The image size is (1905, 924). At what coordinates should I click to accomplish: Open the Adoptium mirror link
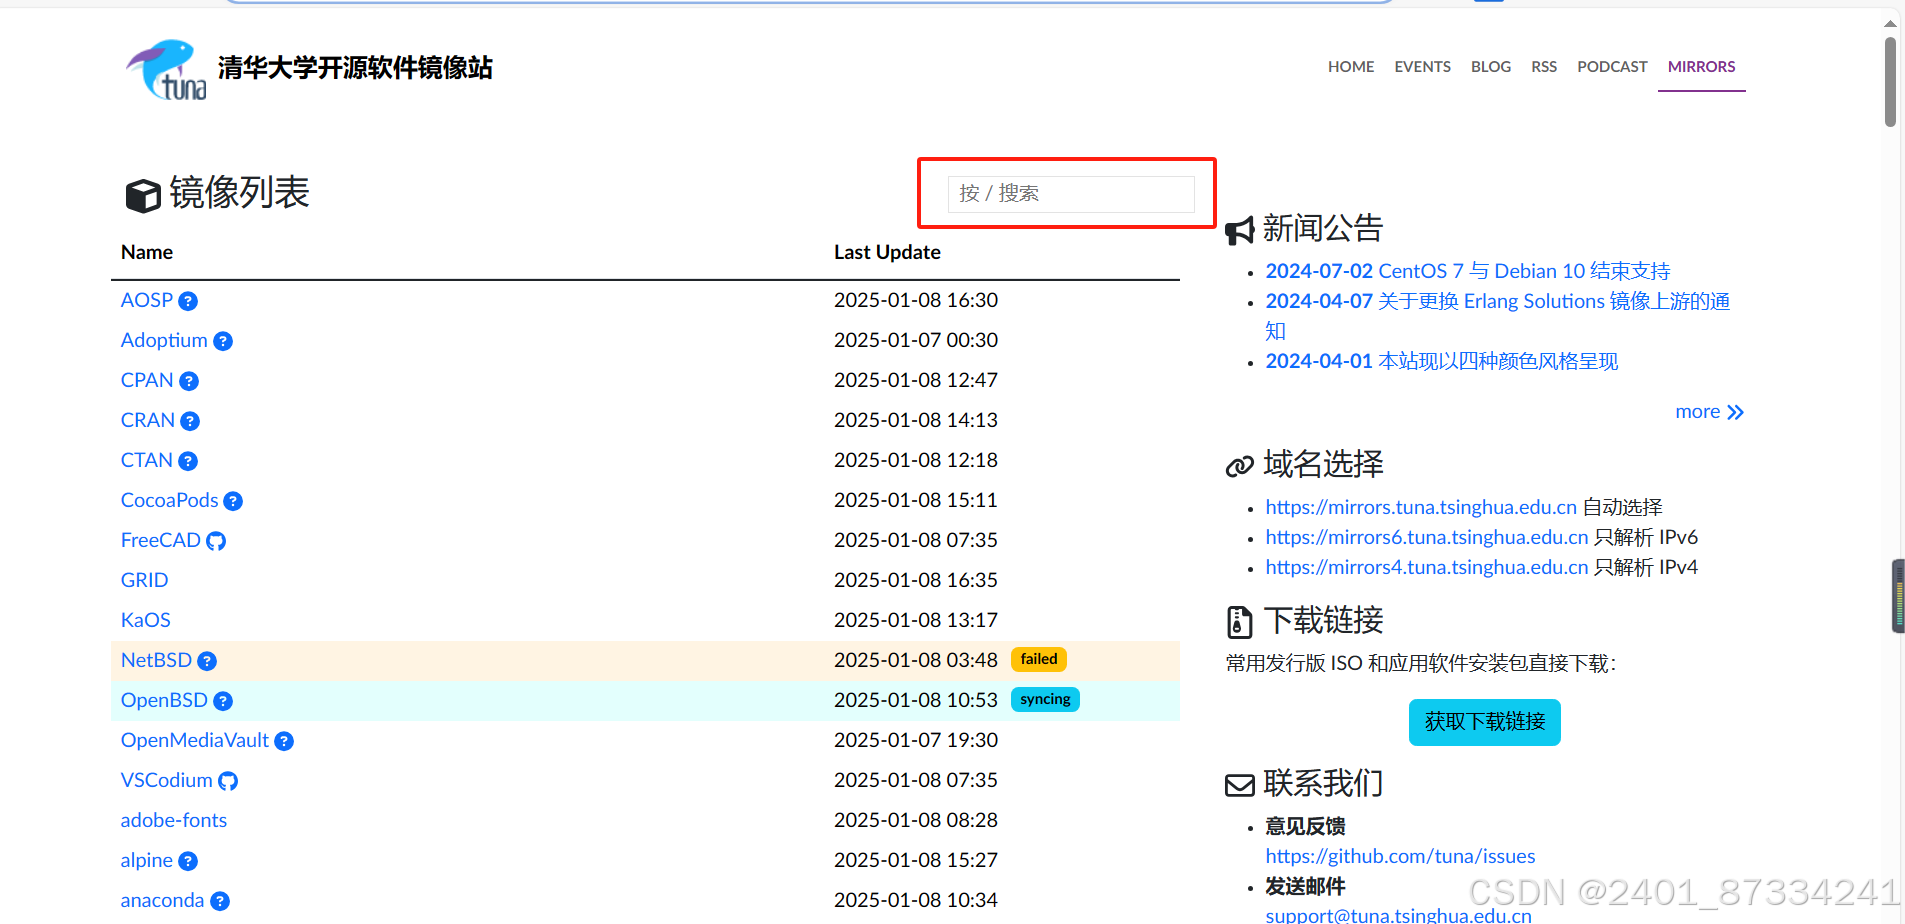tap(164, 340)
